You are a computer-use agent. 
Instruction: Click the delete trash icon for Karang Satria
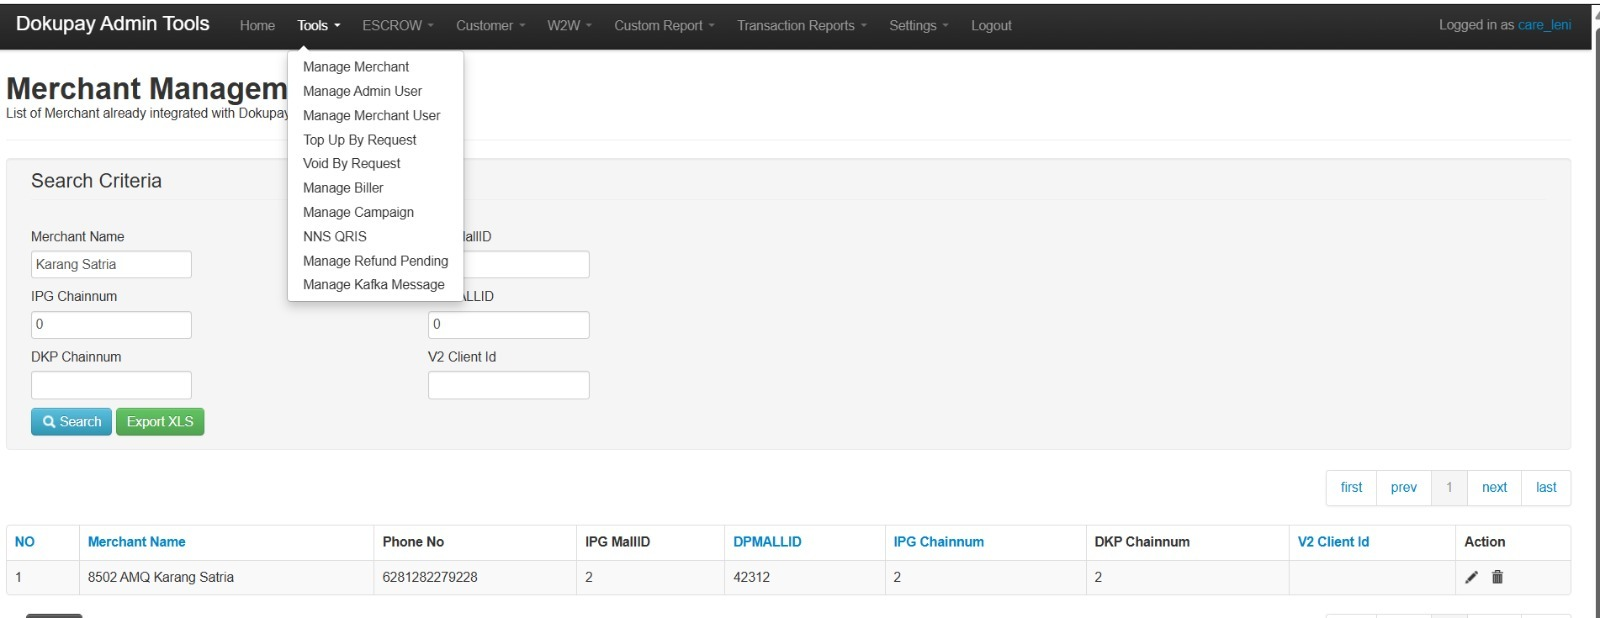pos(1497,577)
